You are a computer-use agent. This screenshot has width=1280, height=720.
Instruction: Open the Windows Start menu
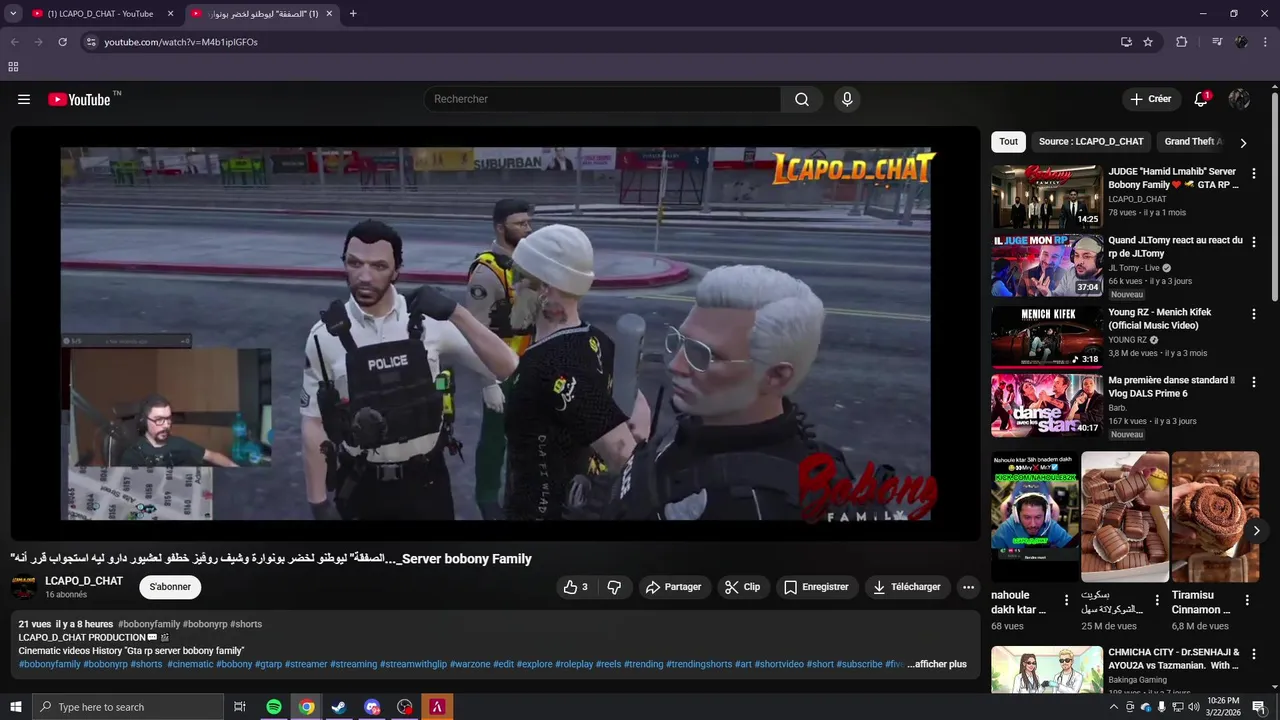(x=15, y=707)
